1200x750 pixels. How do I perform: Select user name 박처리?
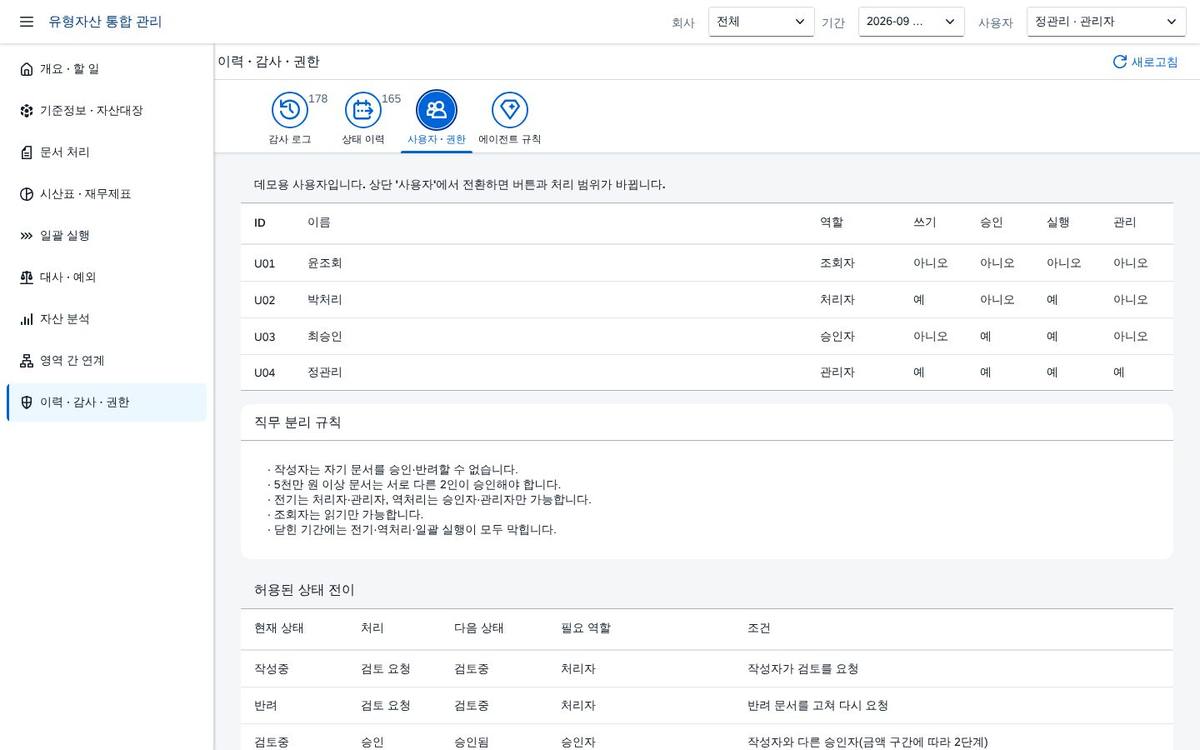coord(325,300)
